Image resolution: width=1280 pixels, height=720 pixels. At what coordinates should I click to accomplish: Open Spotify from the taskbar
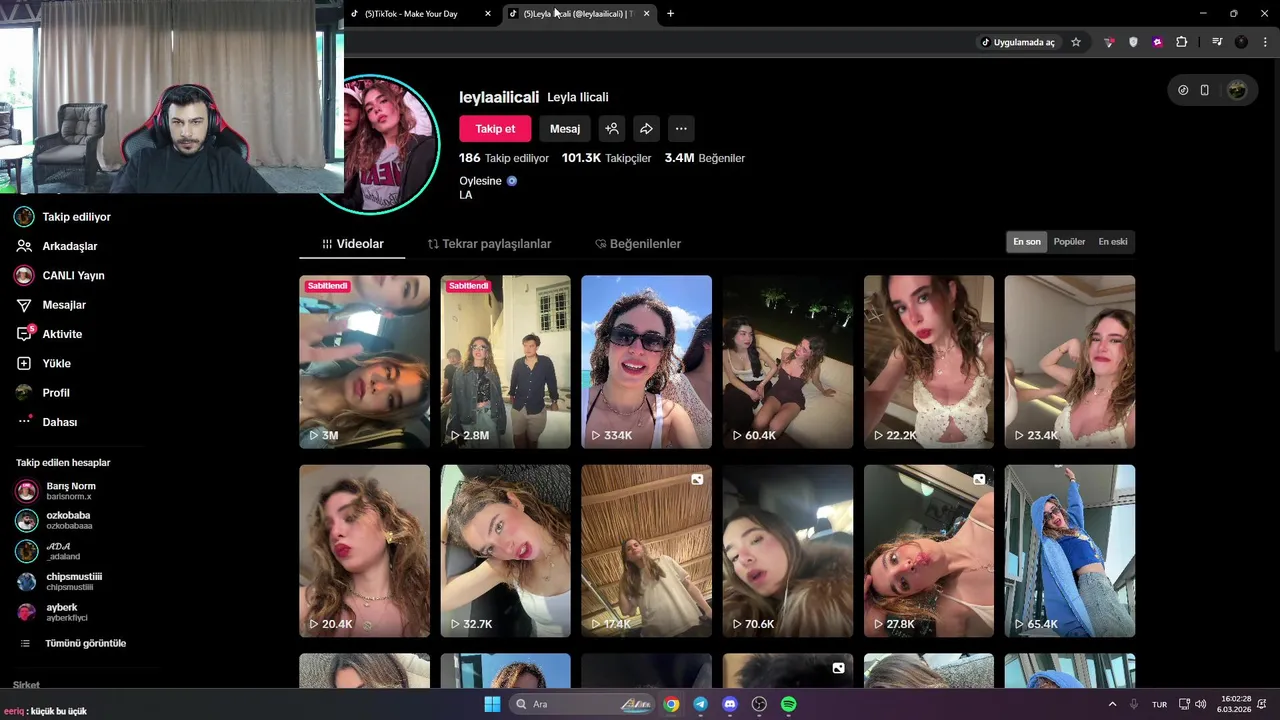pos(788,704)
